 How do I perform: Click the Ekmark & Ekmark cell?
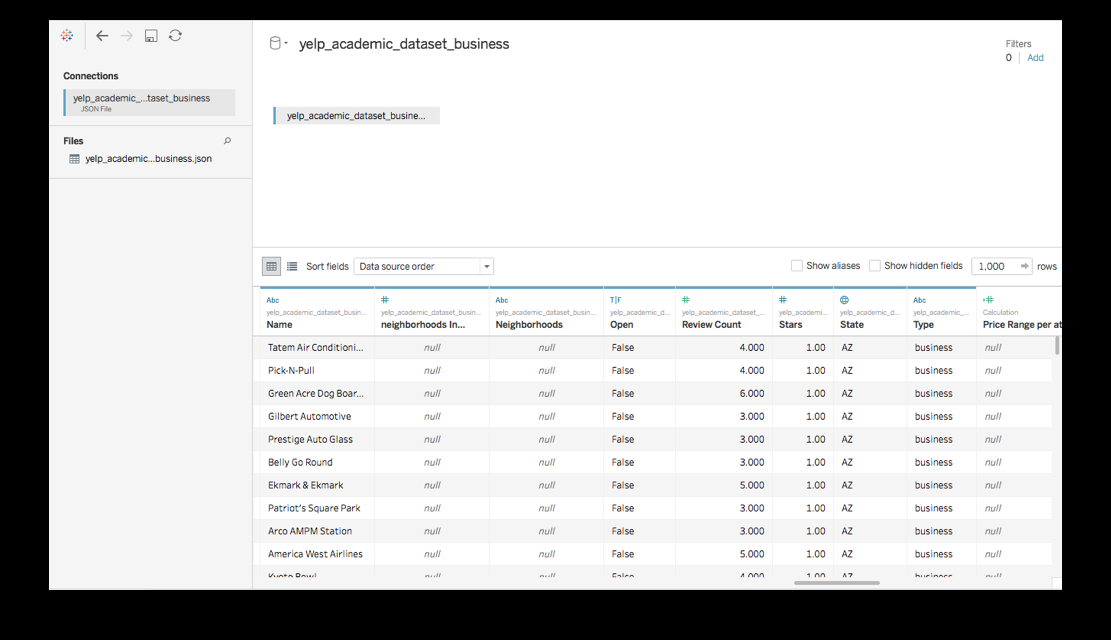click(x=315, y=485)
